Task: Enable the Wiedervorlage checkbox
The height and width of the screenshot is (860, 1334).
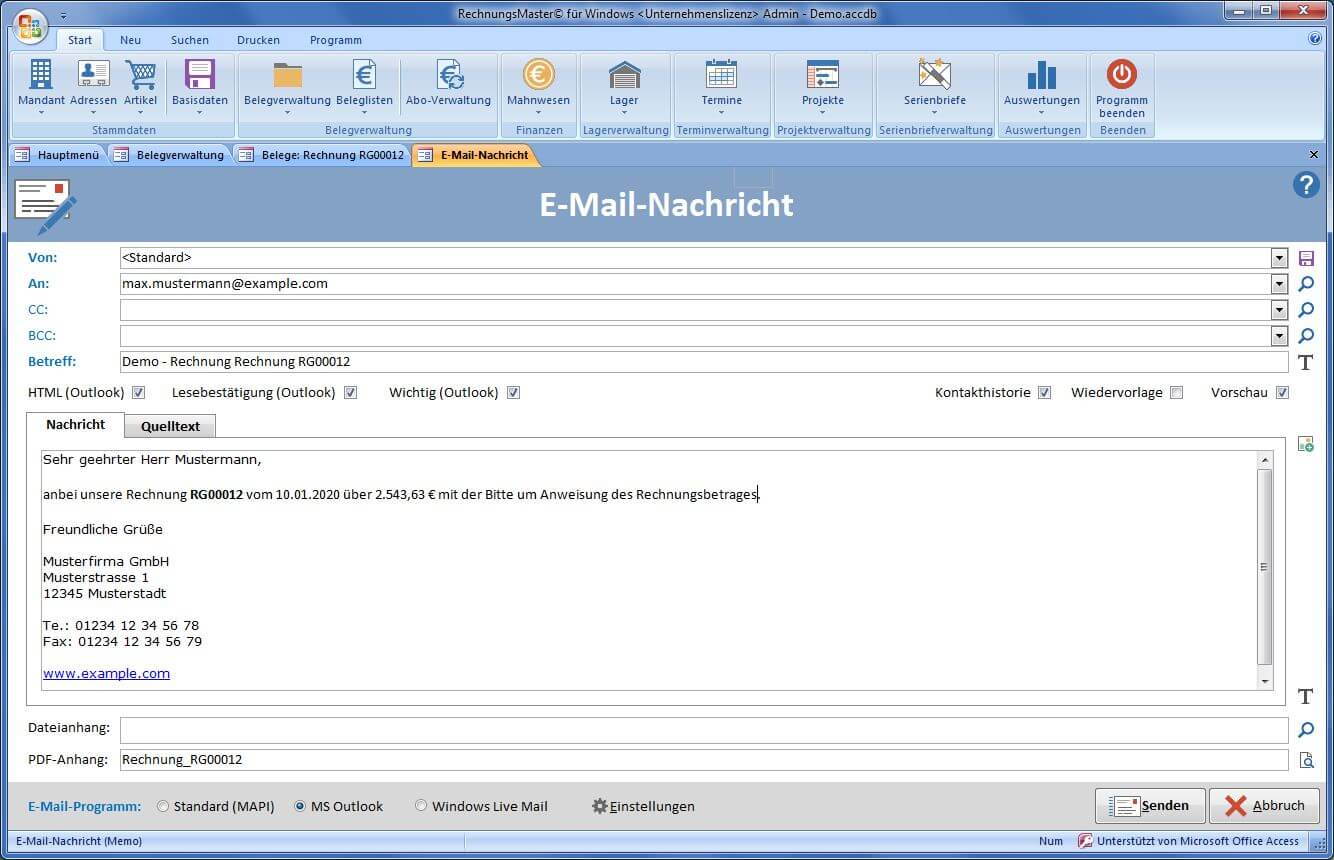Action: [x=1176, y=393]
